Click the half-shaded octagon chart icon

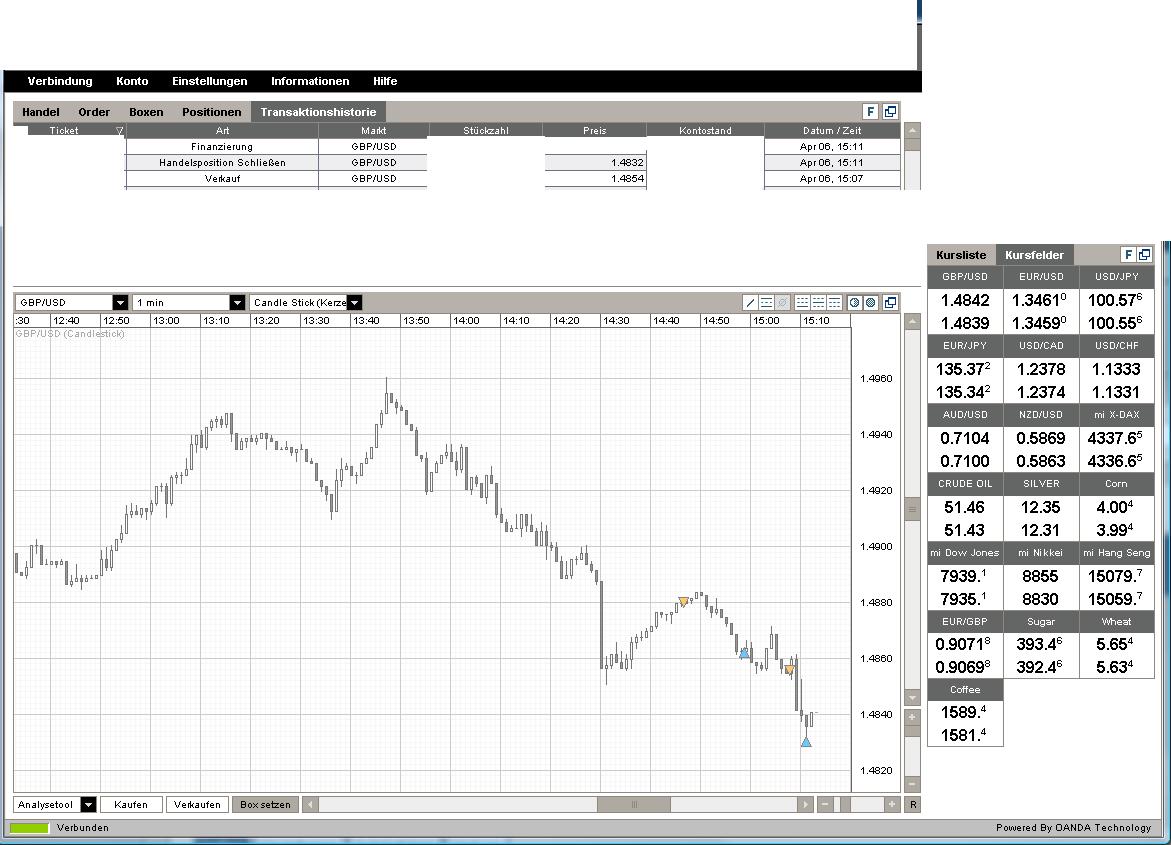tap(854, 303)
